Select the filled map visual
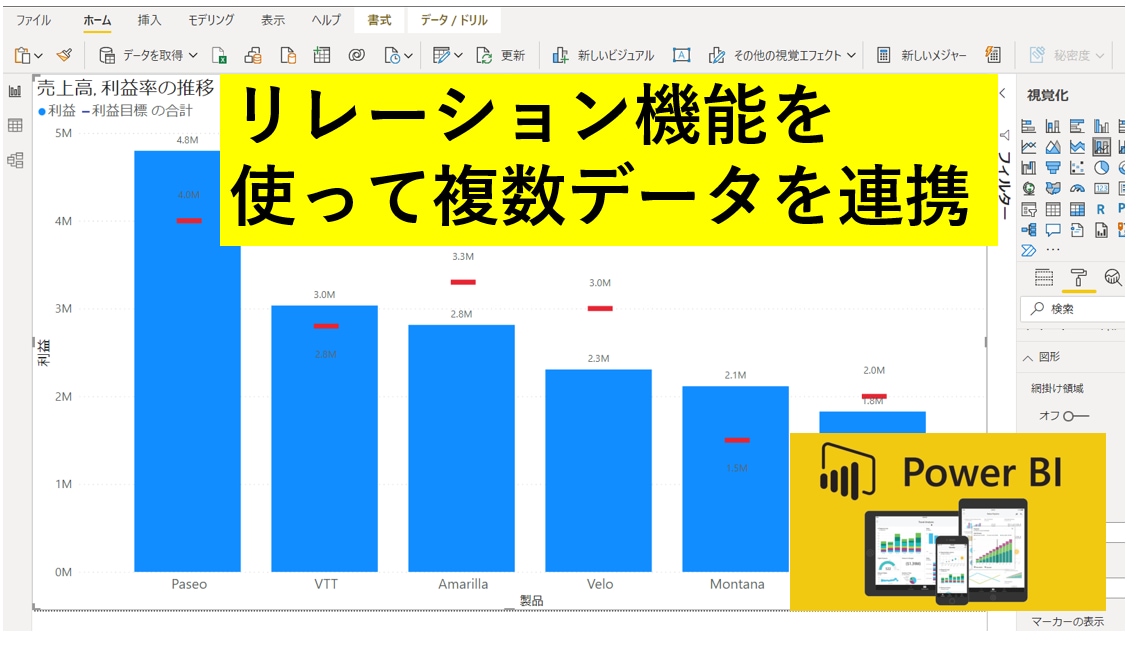This screenshot has height=645, width=1138. pos(1053,188)
